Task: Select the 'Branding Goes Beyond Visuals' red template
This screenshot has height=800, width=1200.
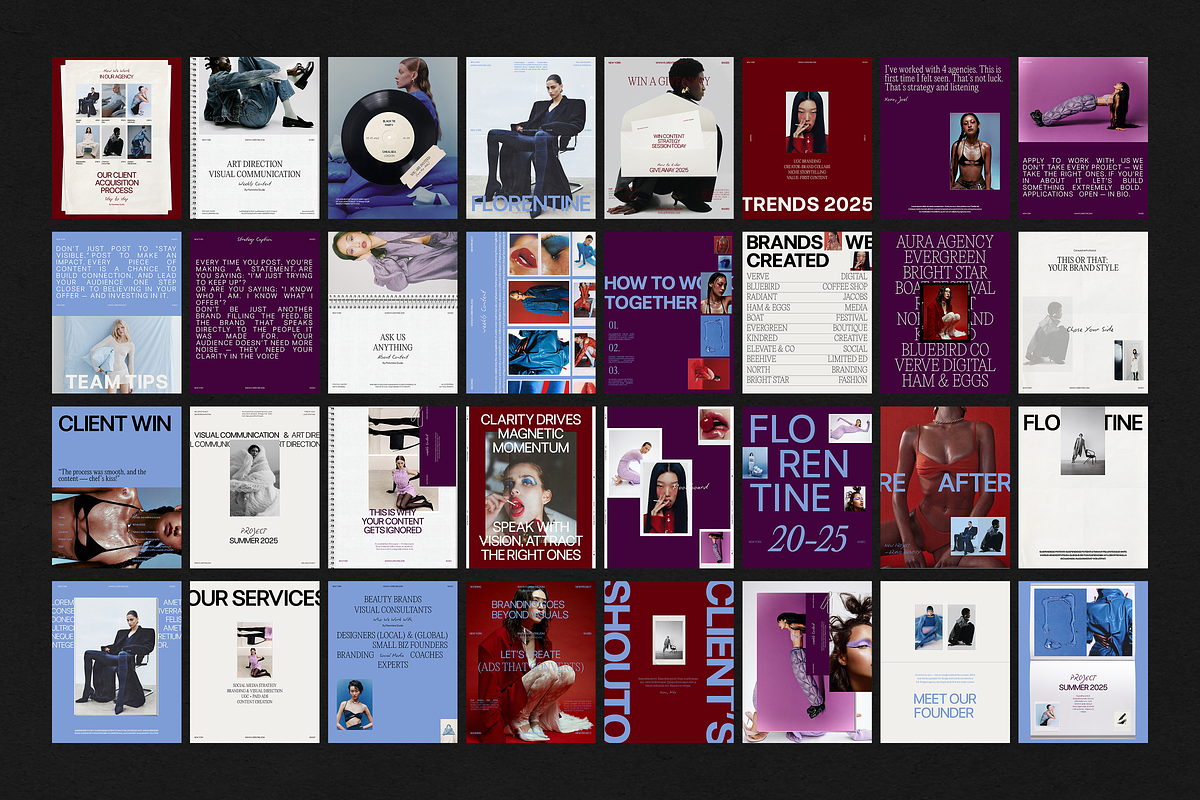Action: click(x=531, y=663)
